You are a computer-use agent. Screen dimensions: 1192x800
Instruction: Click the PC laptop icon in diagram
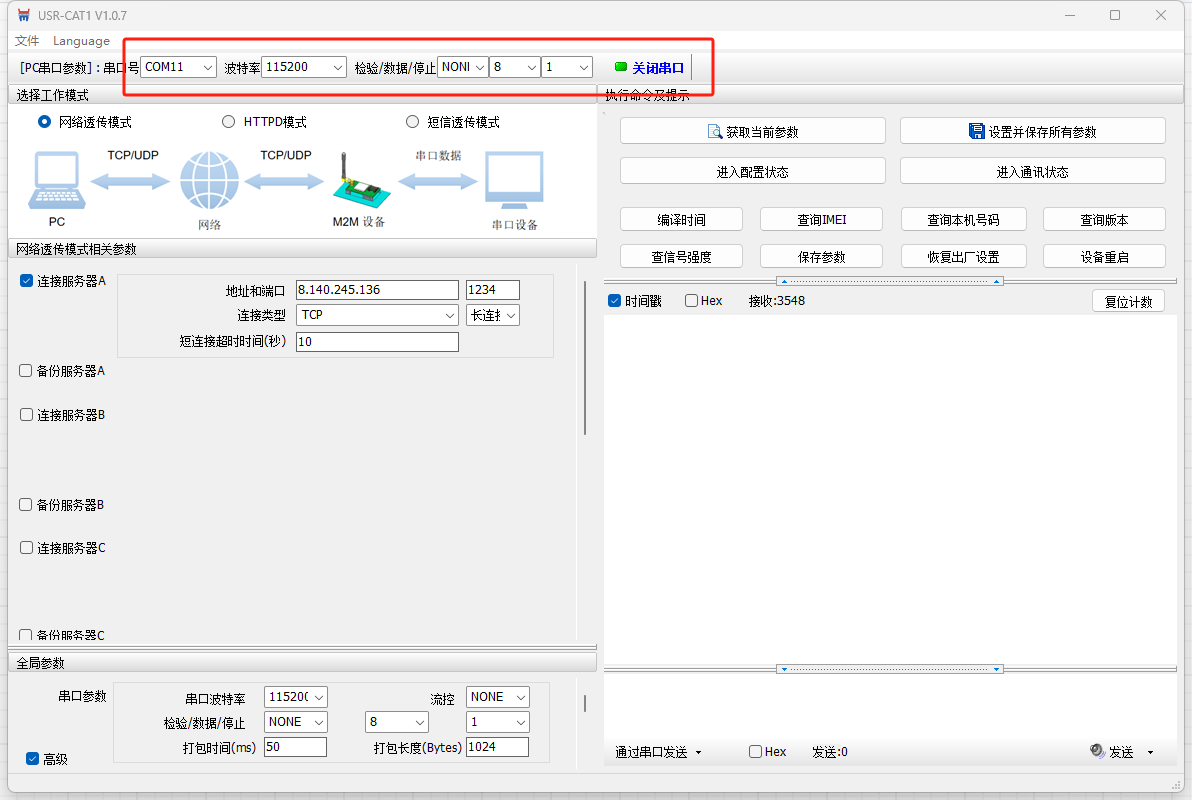(x=56, y=181)
